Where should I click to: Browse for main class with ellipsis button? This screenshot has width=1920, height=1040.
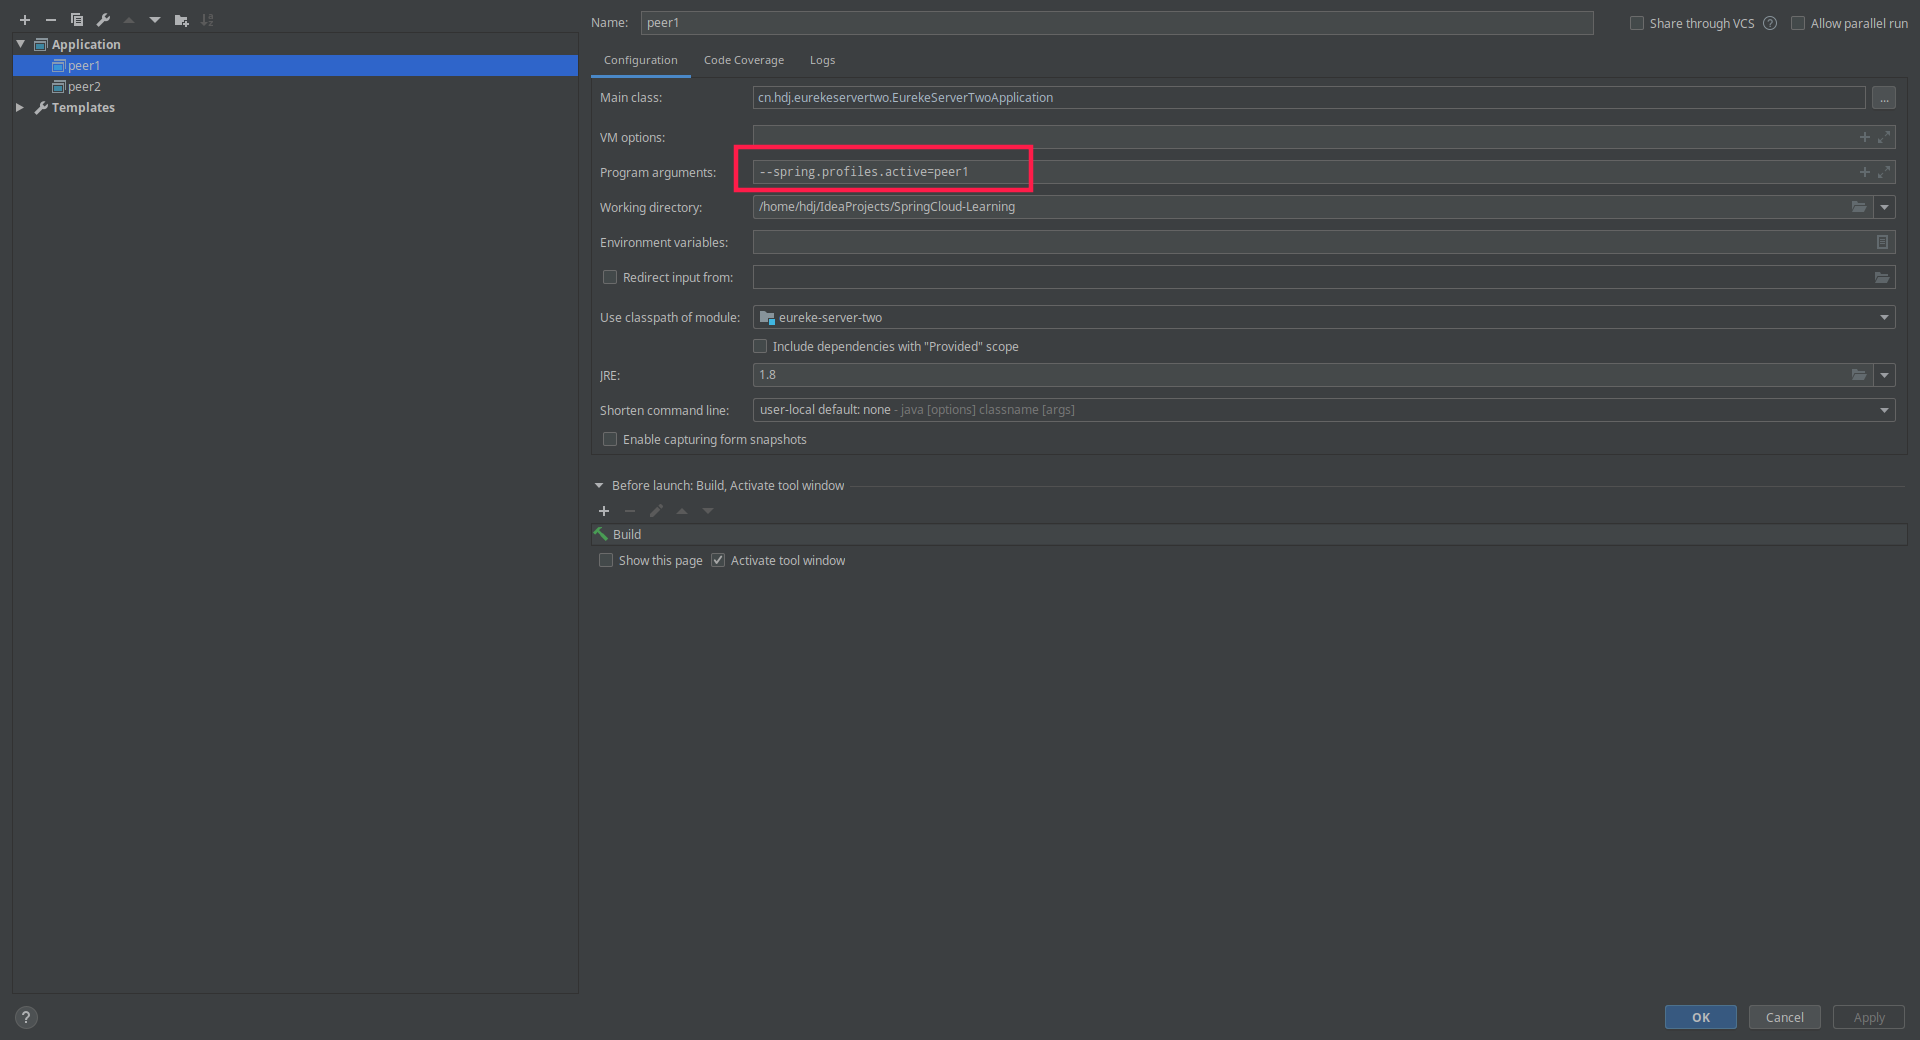[x=1884, y=98]
